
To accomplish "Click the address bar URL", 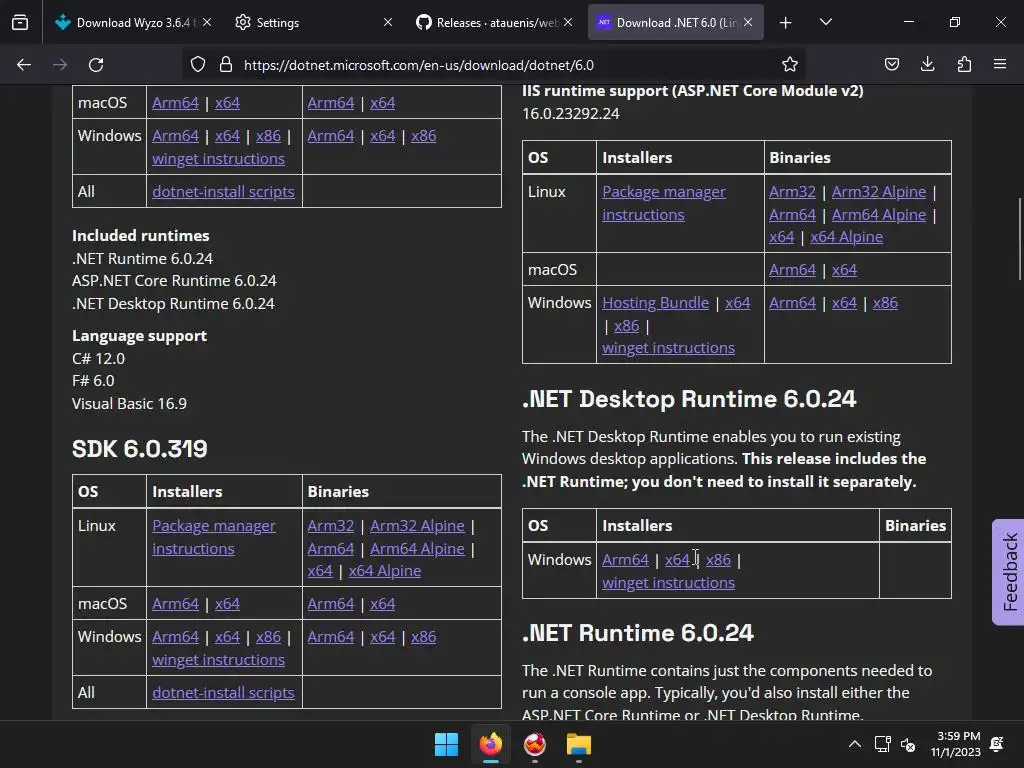I will (419, 65).
